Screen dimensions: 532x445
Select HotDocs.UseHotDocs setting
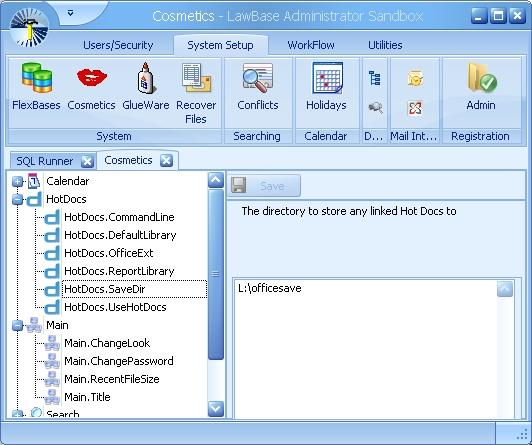(115, 307)
